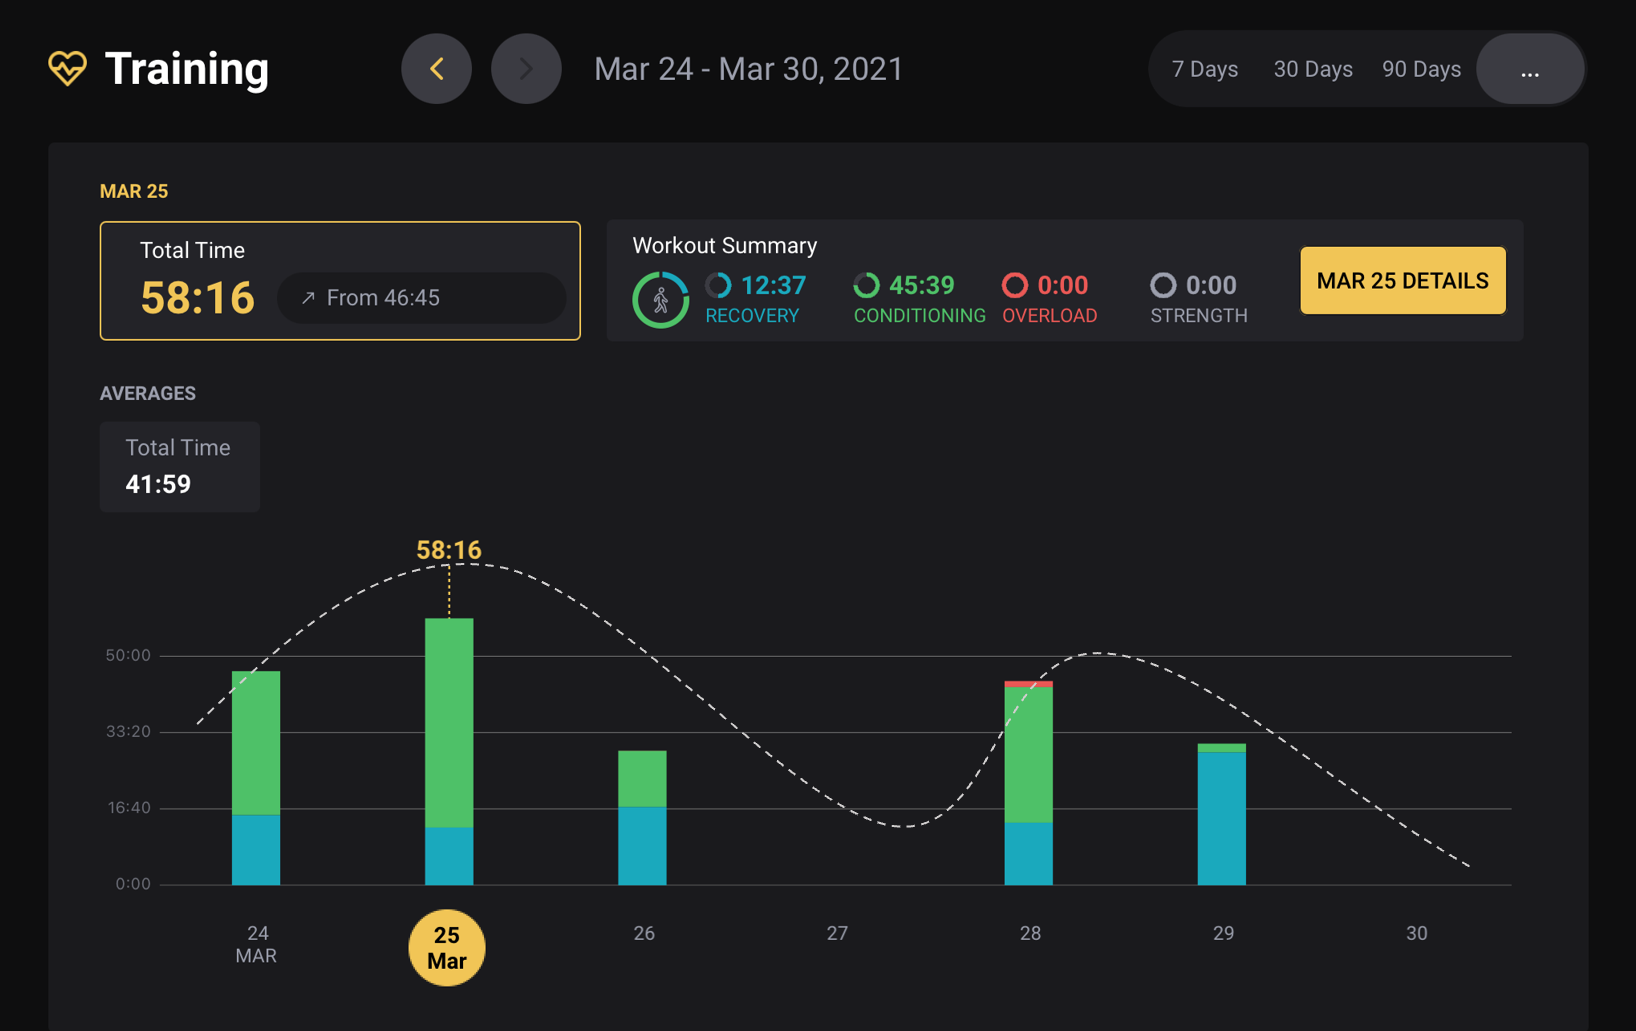1636x1031 pixels.
Task: Click the averages Total Time 41:59 tile
Action: coord(180,467)
